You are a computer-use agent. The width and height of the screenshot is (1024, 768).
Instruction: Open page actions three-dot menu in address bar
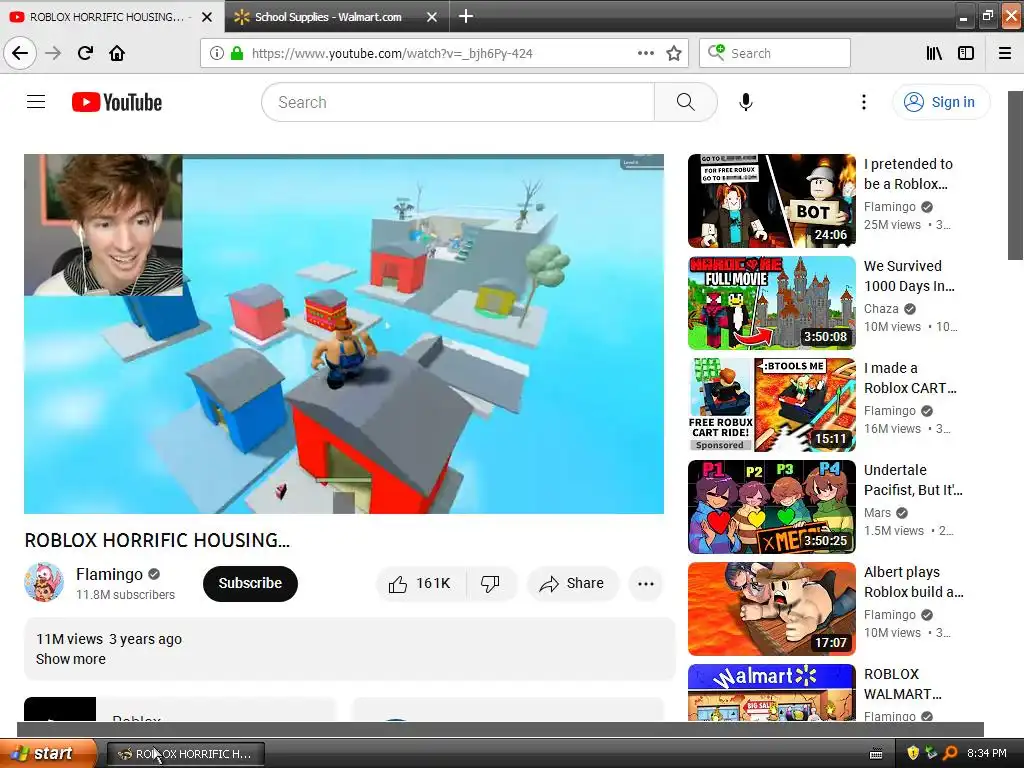tap(645, 53)
